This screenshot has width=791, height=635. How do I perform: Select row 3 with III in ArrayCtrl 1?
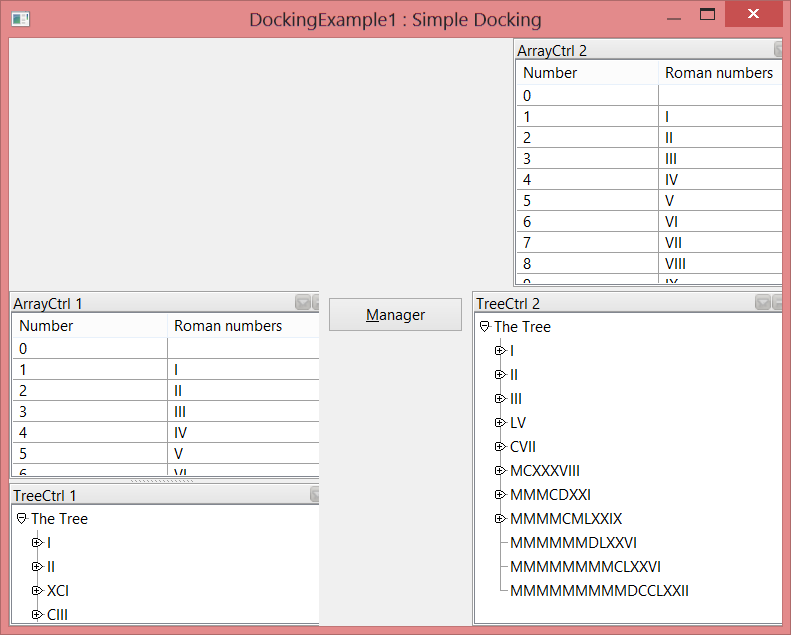point(165,411)
